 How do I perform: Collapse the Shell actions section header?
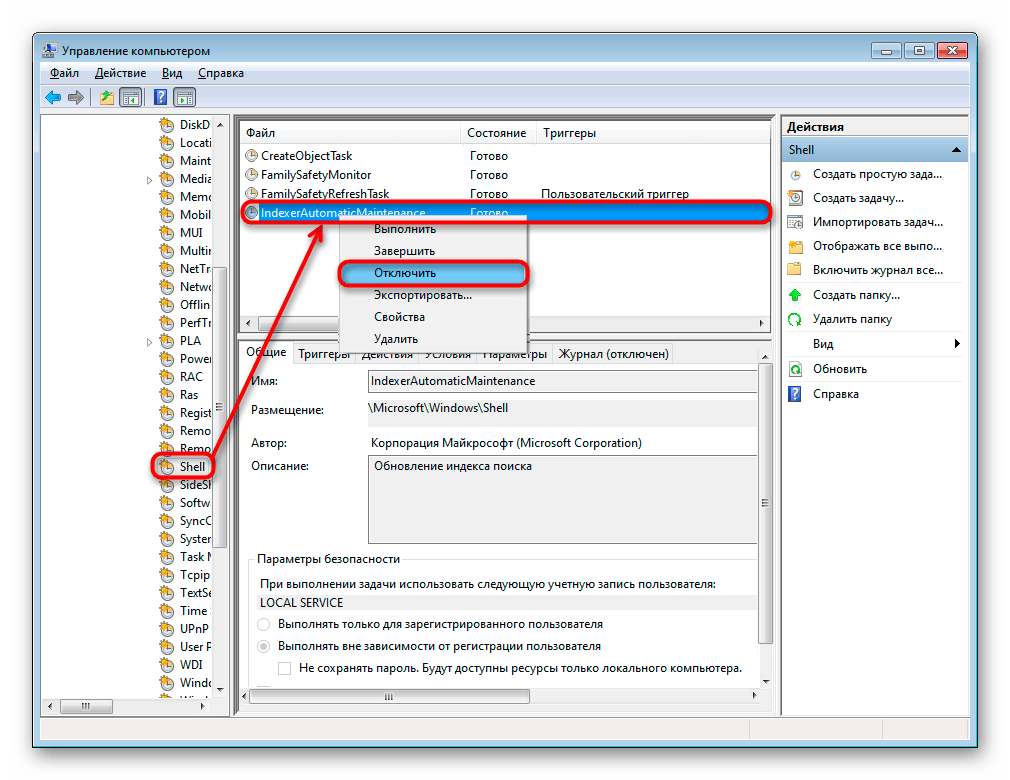tap(956, 150)
